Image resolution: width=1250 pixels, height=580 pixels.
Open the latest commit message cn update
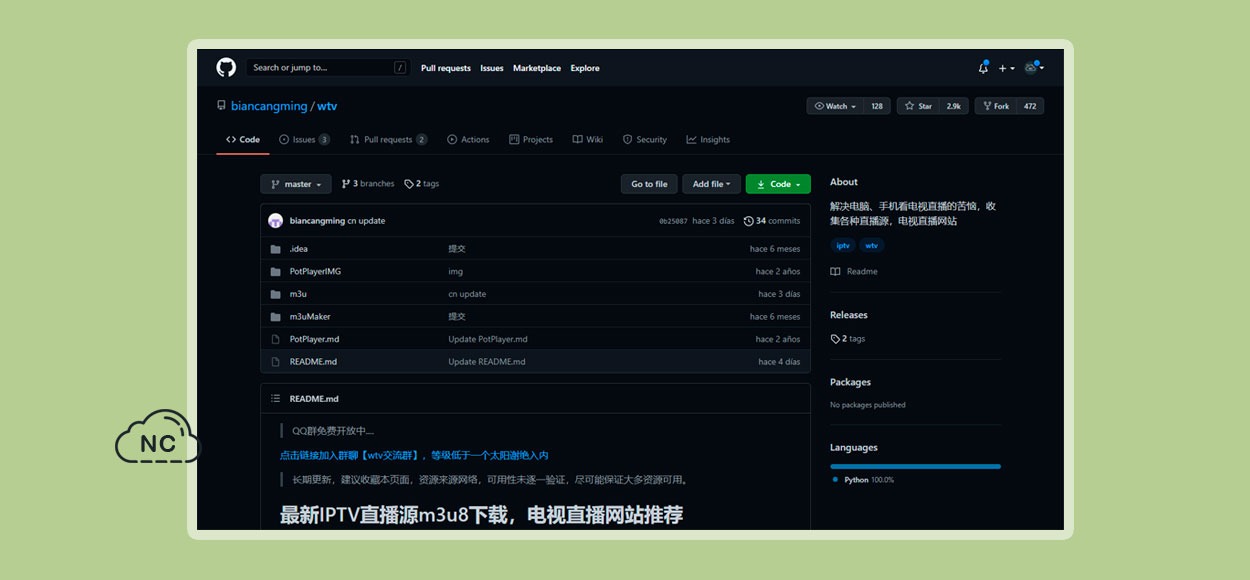tap(366, 221)
